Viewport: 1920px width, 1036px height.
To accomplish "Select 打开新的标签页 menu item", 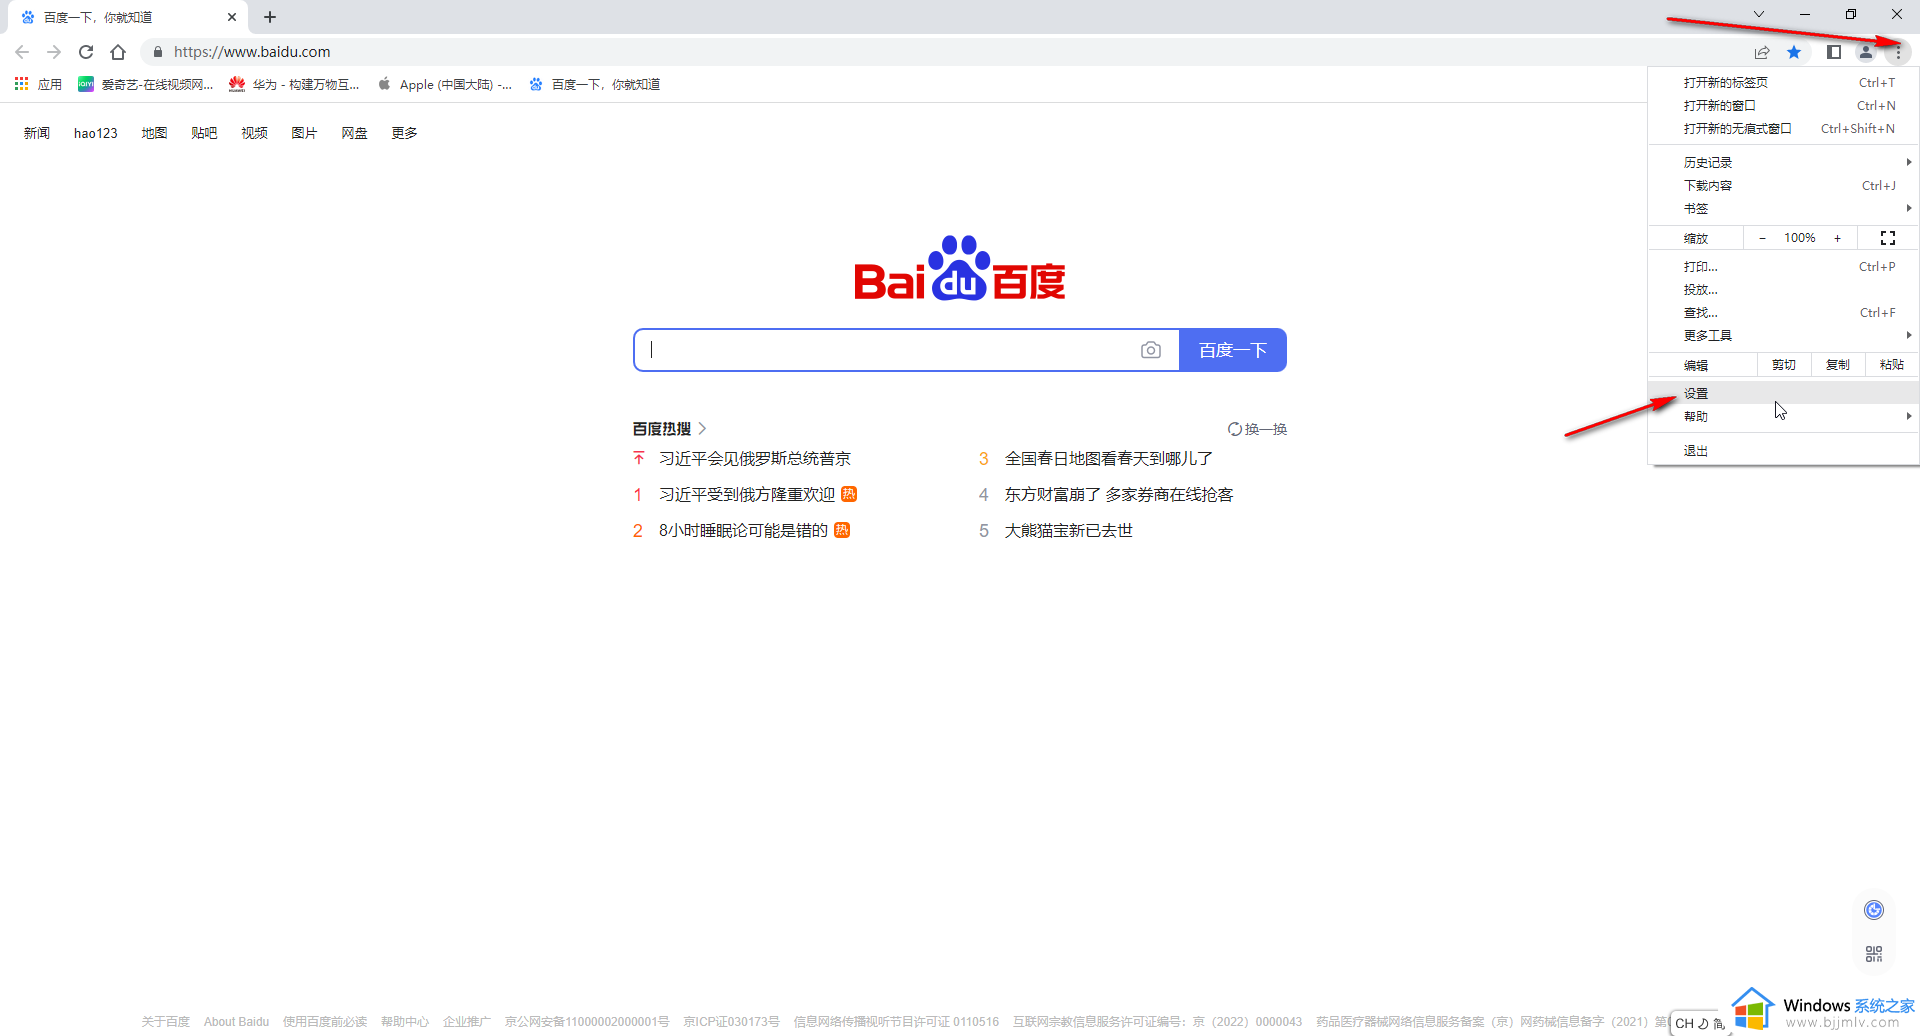I will tap(1784, 83).
